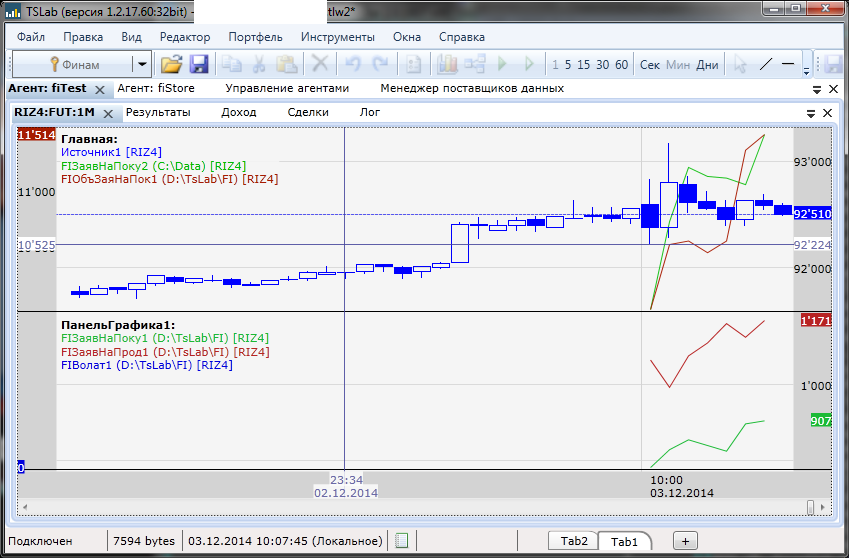Click the green 907 value marker

820,421
